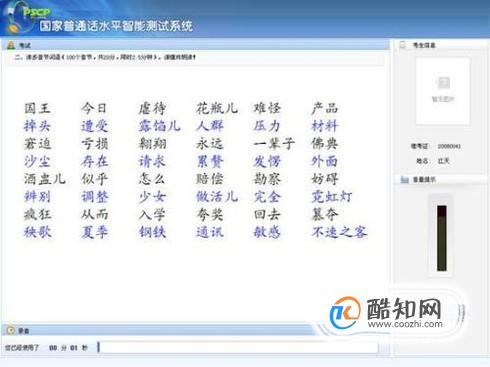Click the 录音 recording icon
490x367 pixels.
pos(11,330)
